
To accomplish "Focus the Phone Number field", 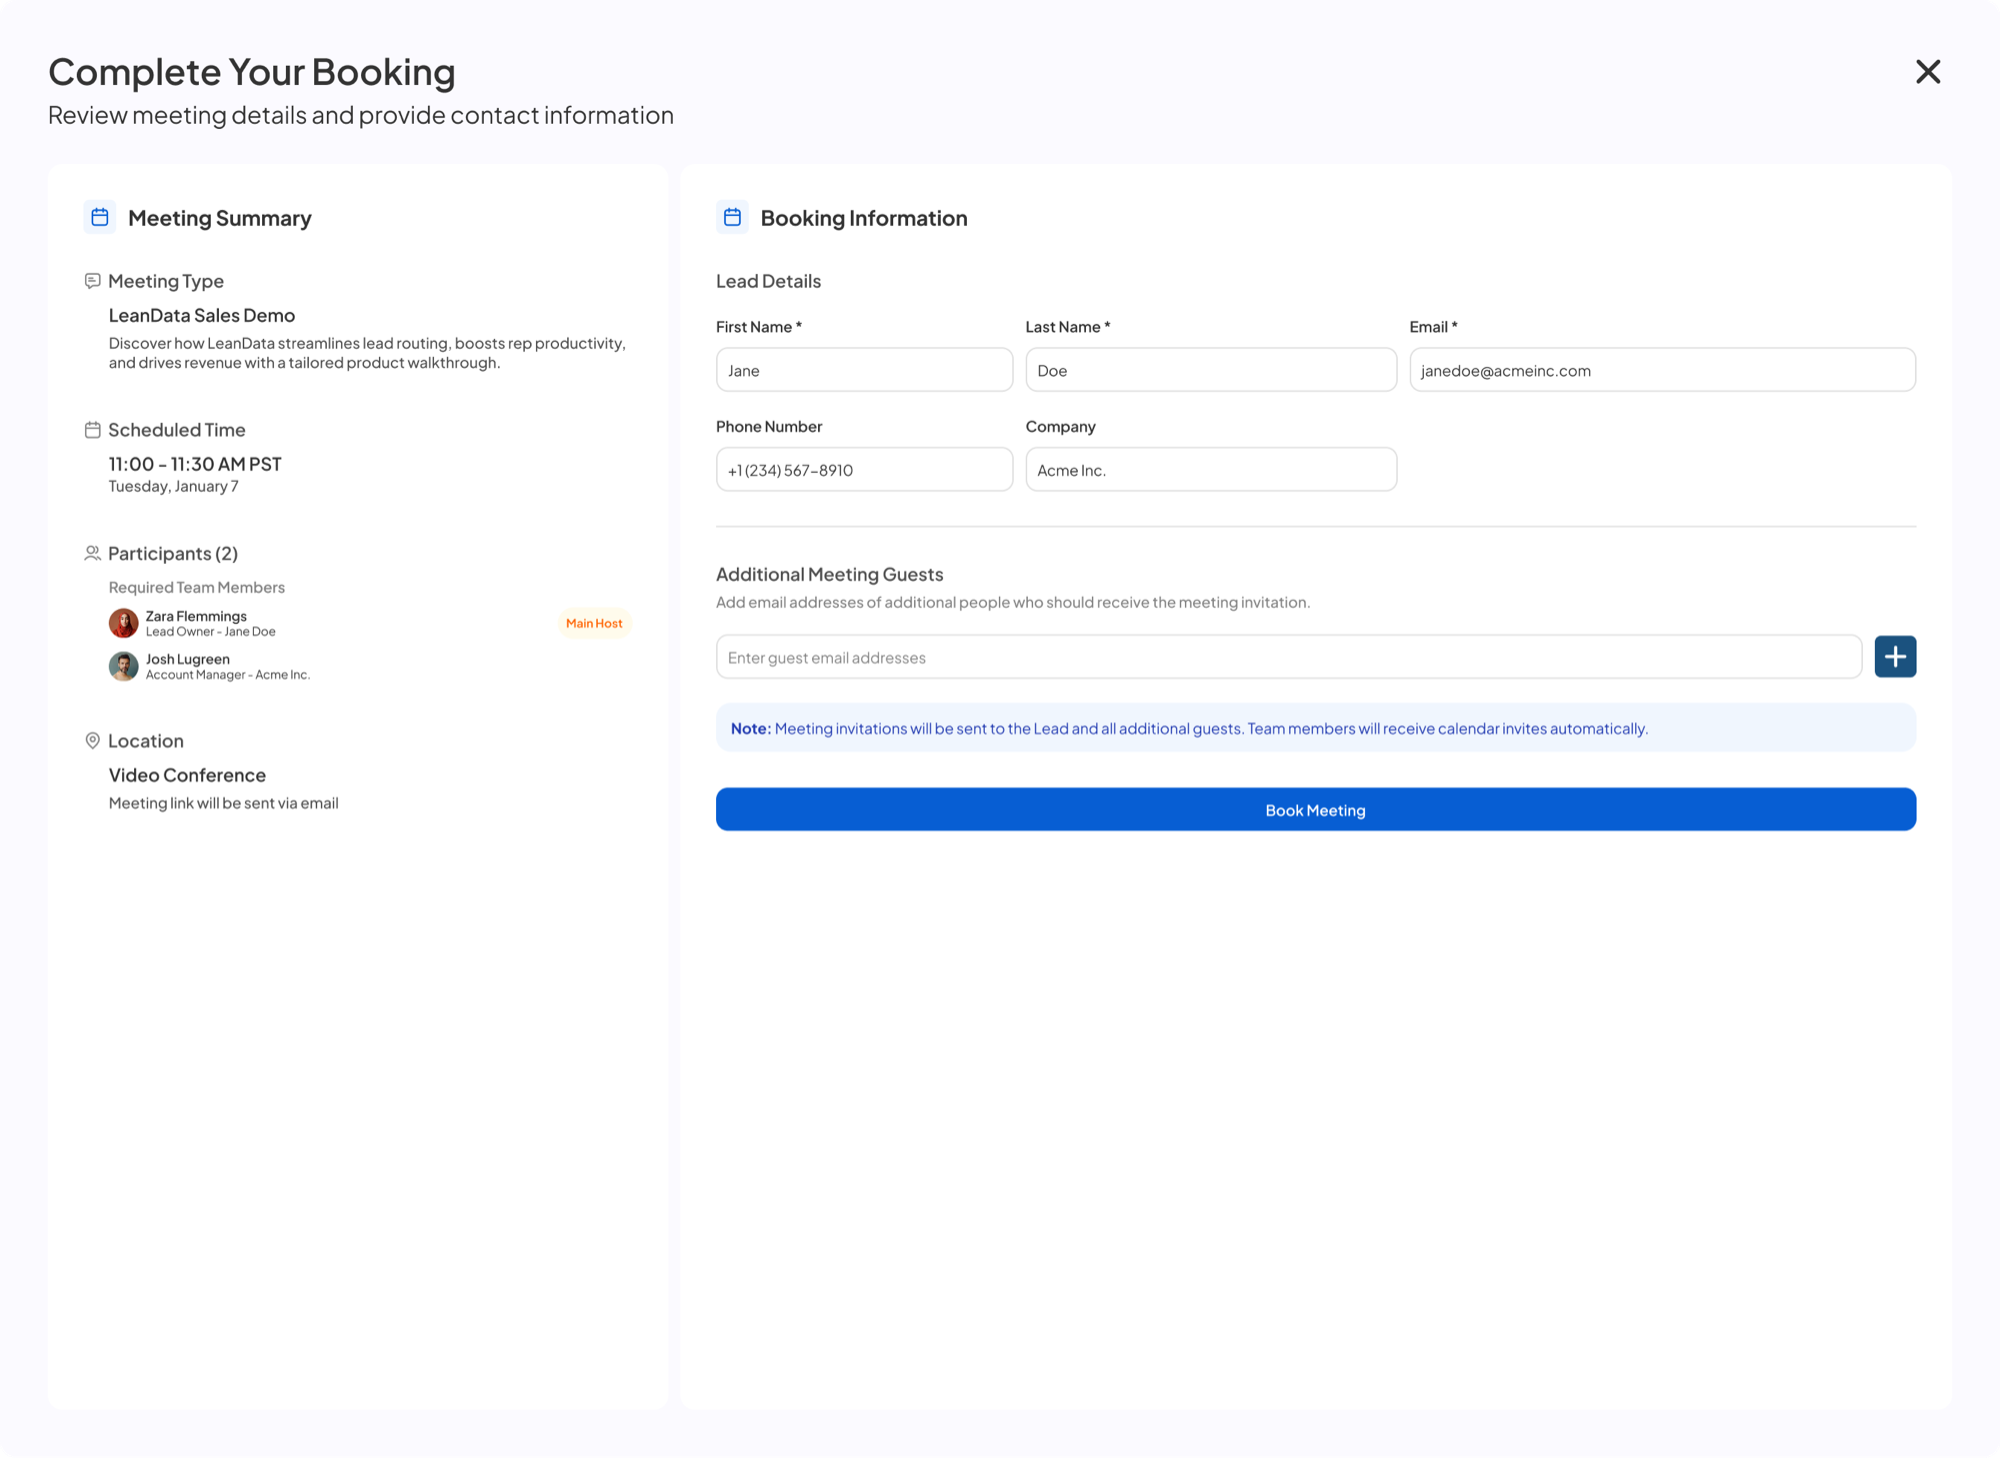I will coord(864,470).
